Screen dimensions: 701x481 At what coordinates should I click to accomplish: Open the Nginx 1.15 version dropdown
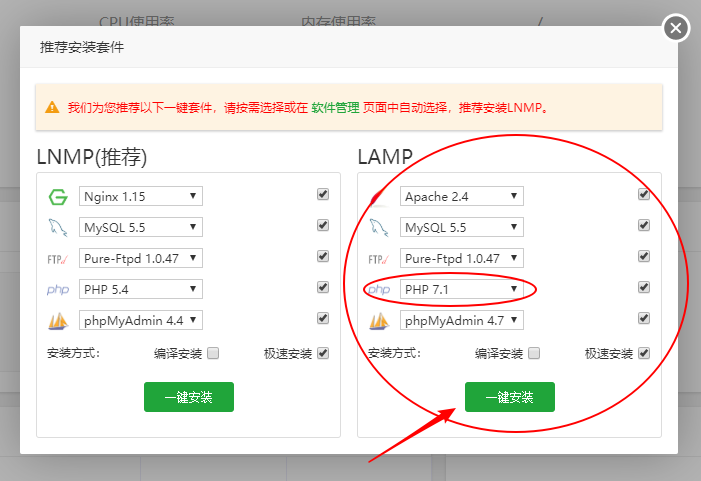(141, 196)
